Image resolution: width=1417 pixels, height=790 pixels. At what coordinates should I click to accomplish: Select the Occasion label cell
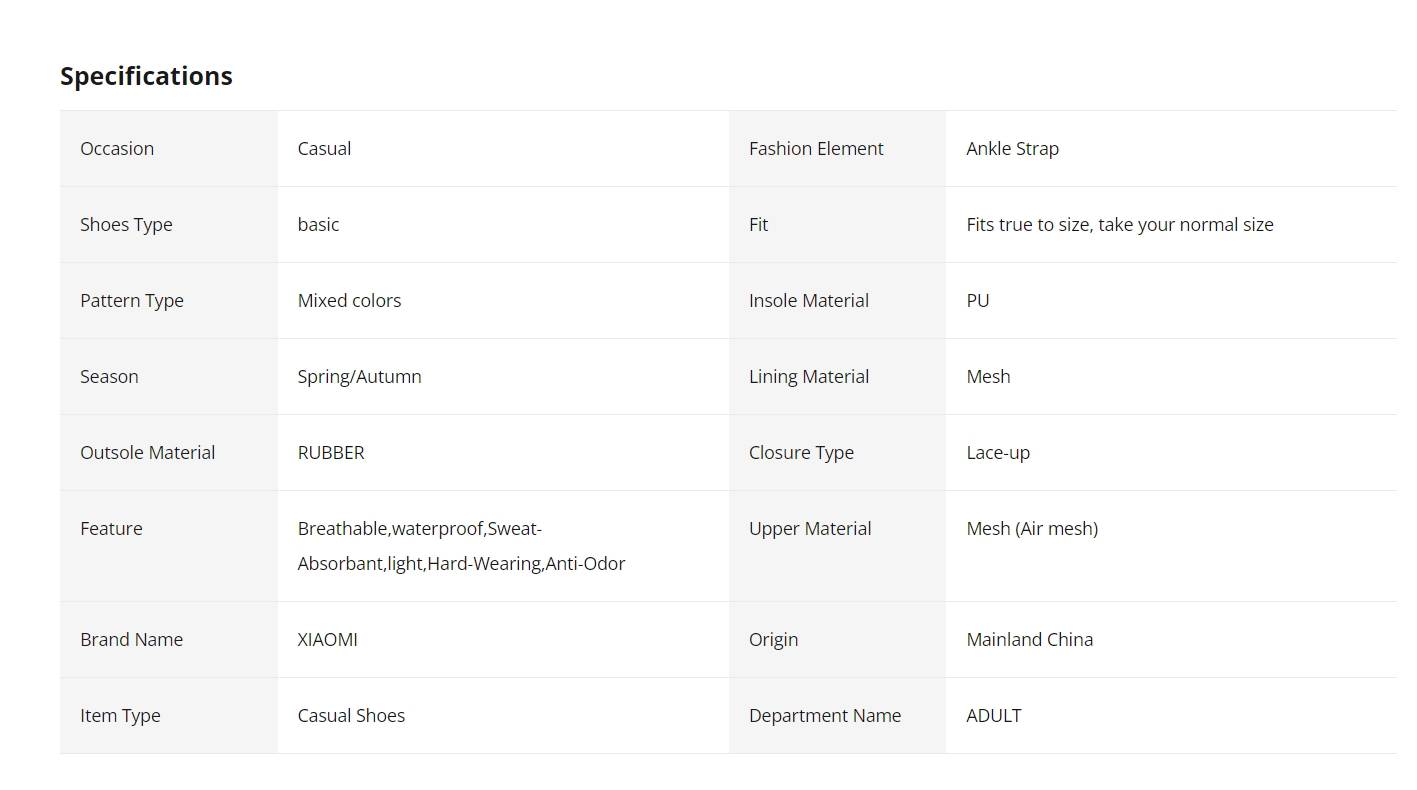[x=169, y=148]
